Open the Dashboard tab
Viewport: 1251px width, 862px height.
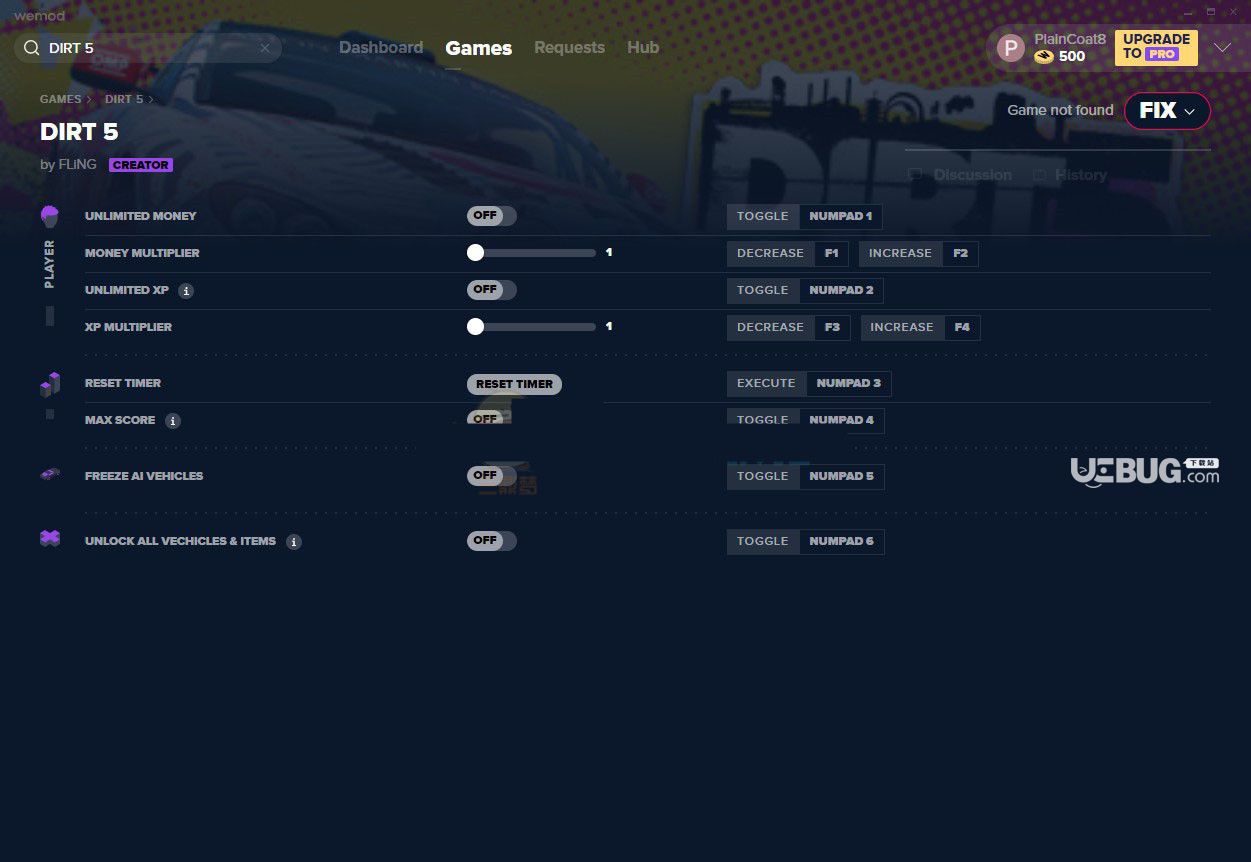coord(381,47)
